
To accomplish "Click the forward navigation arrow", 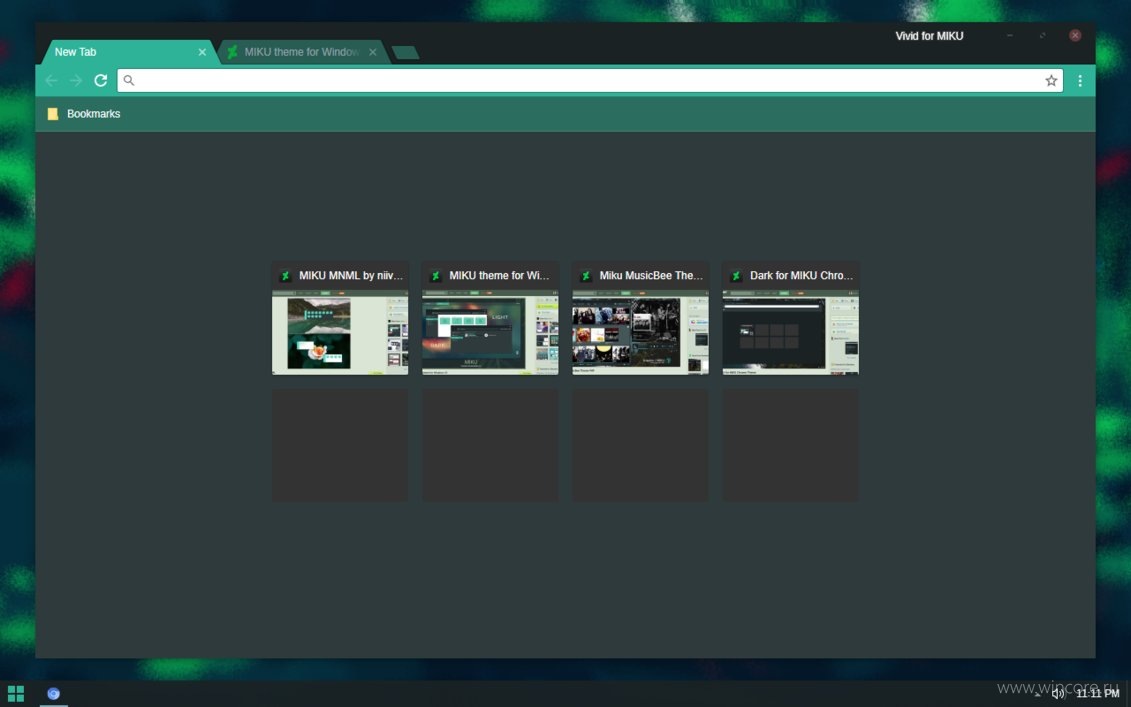I will click(76, 81).
